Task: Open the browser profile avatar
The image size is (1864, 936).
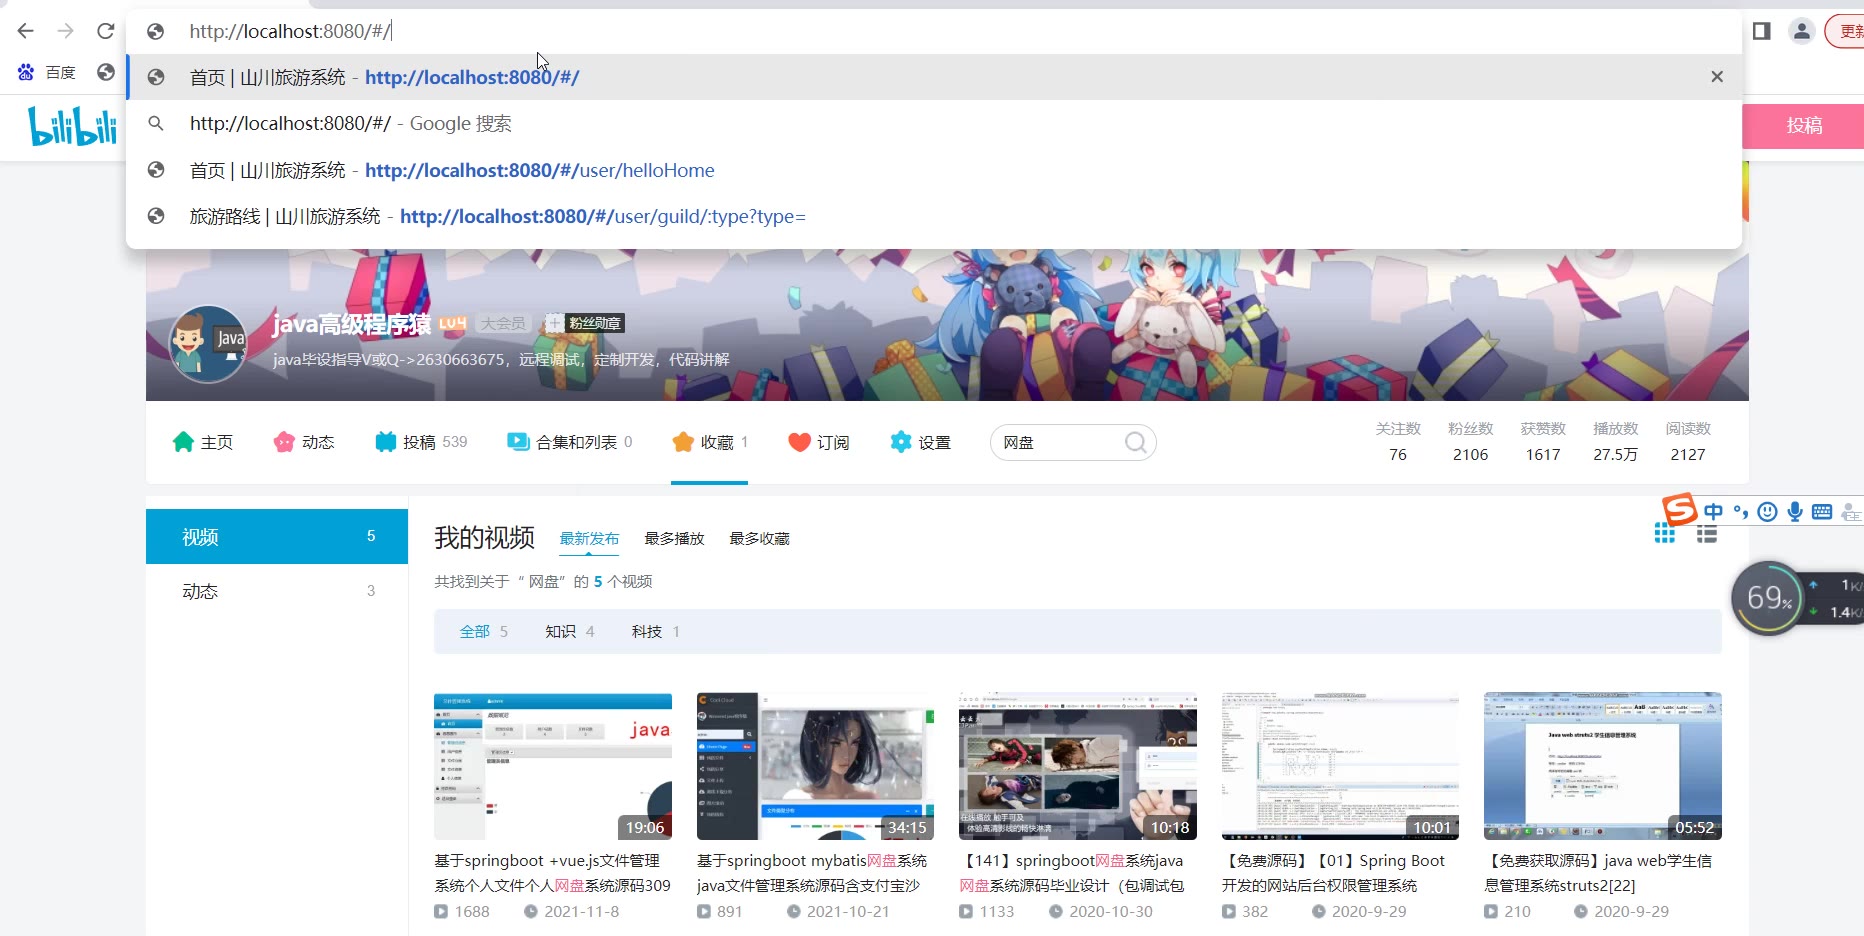Action: (x=1802, y=31)
